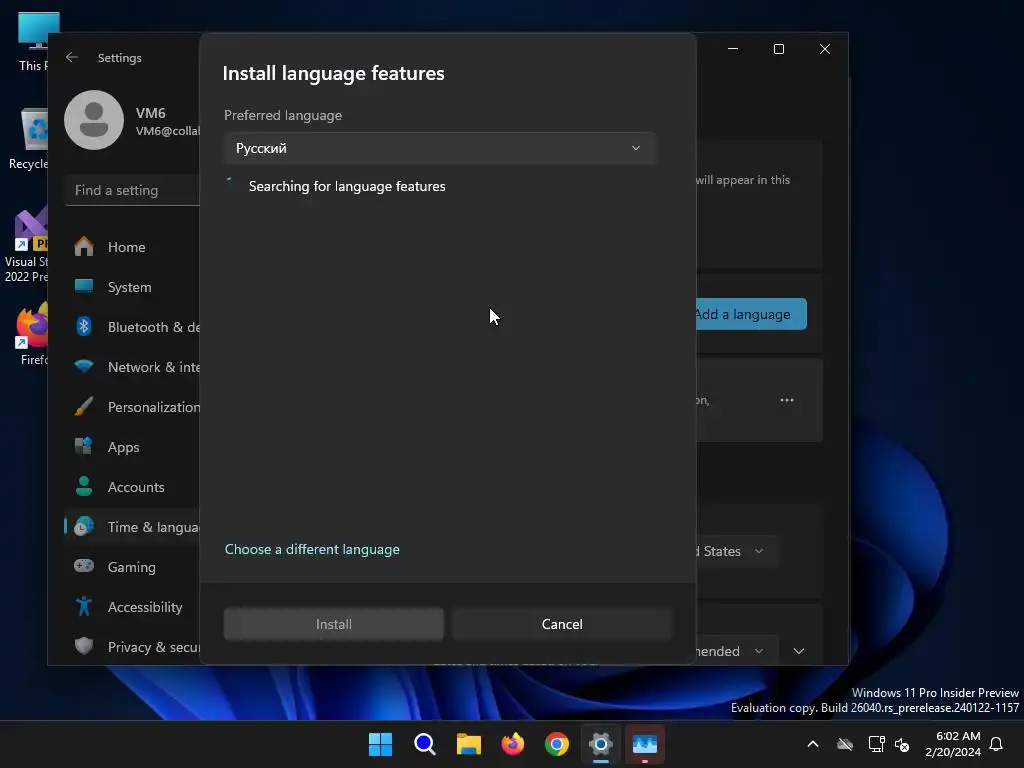Click the network tray icon

pos(876,744)
